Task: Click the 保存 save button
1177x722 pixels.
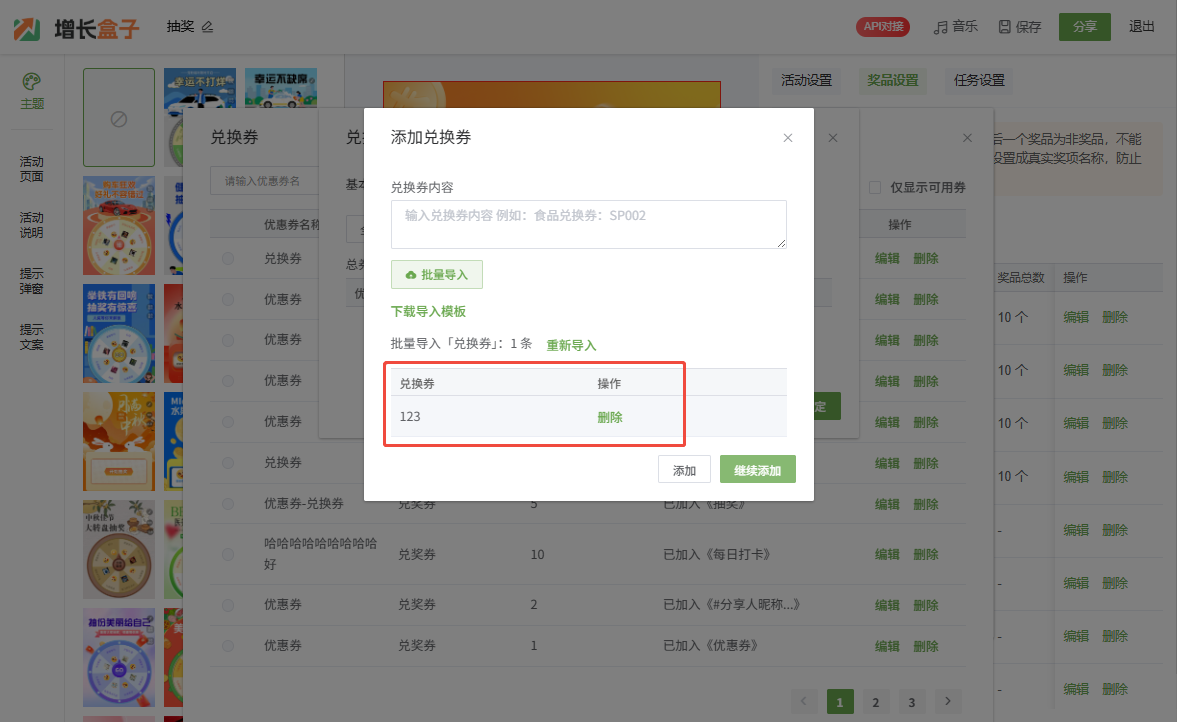Action: point(1019,27)
